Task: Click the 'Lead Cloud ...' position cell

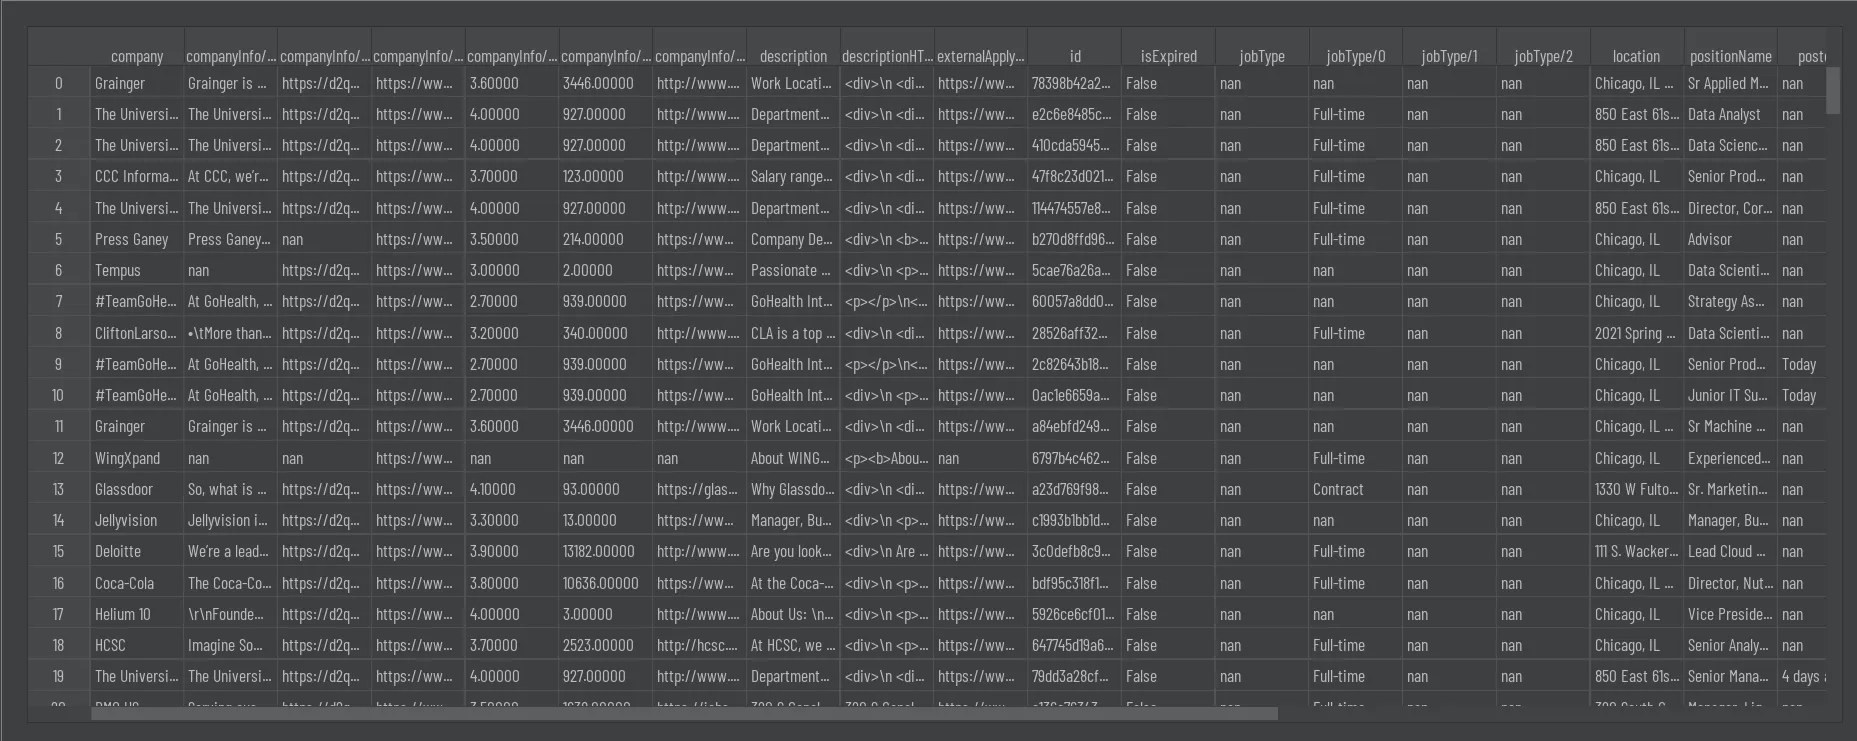Action: 1731,551
